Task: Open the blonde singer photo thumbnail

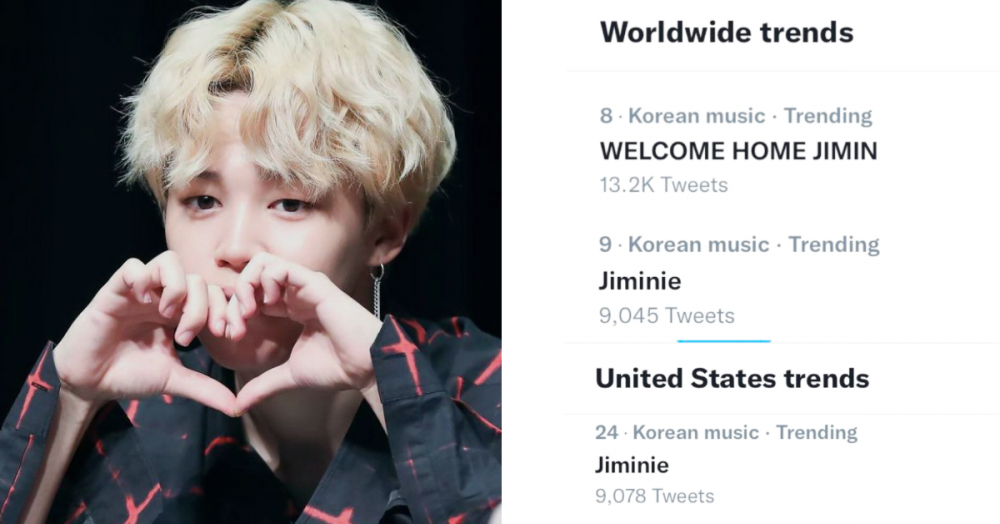Action: (x=251, y=262)
